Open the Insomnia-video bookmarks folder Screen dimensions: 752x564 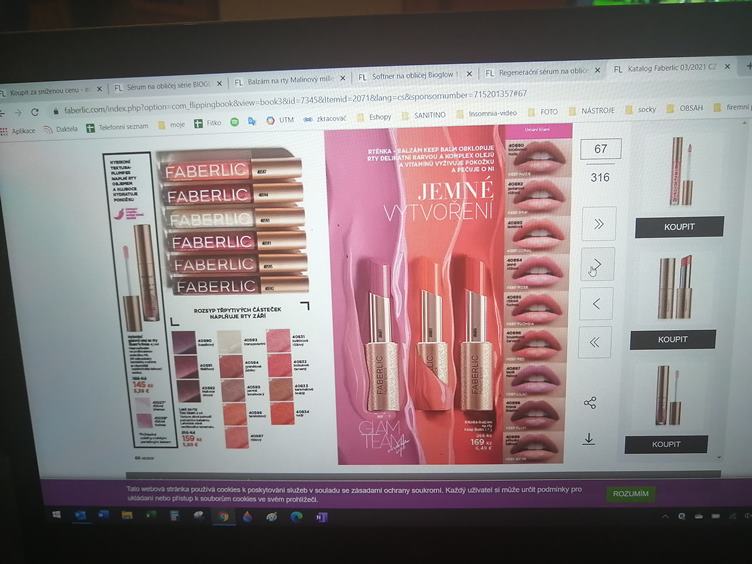tap(487, 114)
